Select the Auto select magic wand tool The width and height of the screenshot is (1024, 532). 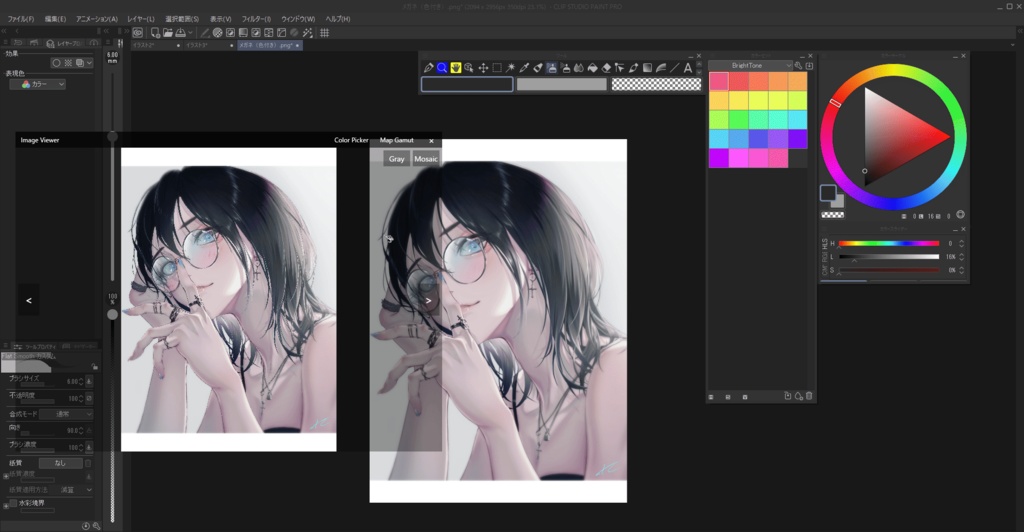point(510,68)
